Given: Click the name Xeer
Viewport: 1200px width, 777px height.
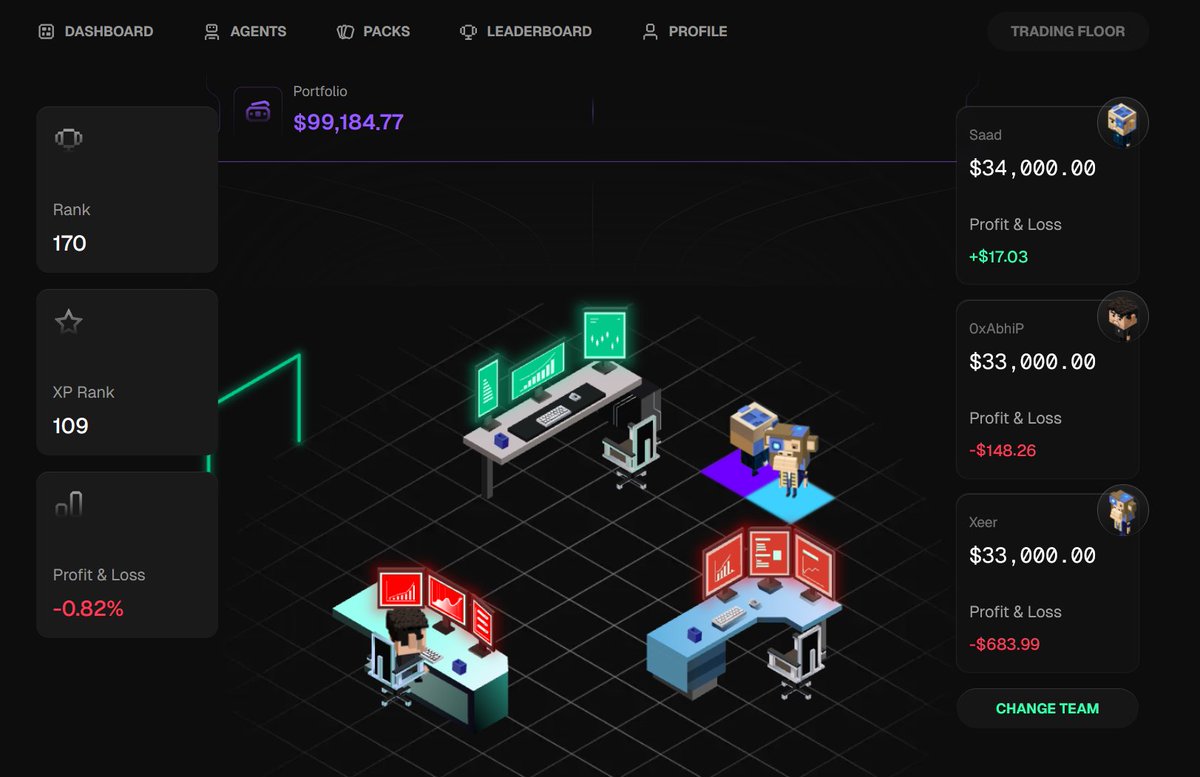Looking at the screenshot, I should pyautogui.click(x=983, y=522).
